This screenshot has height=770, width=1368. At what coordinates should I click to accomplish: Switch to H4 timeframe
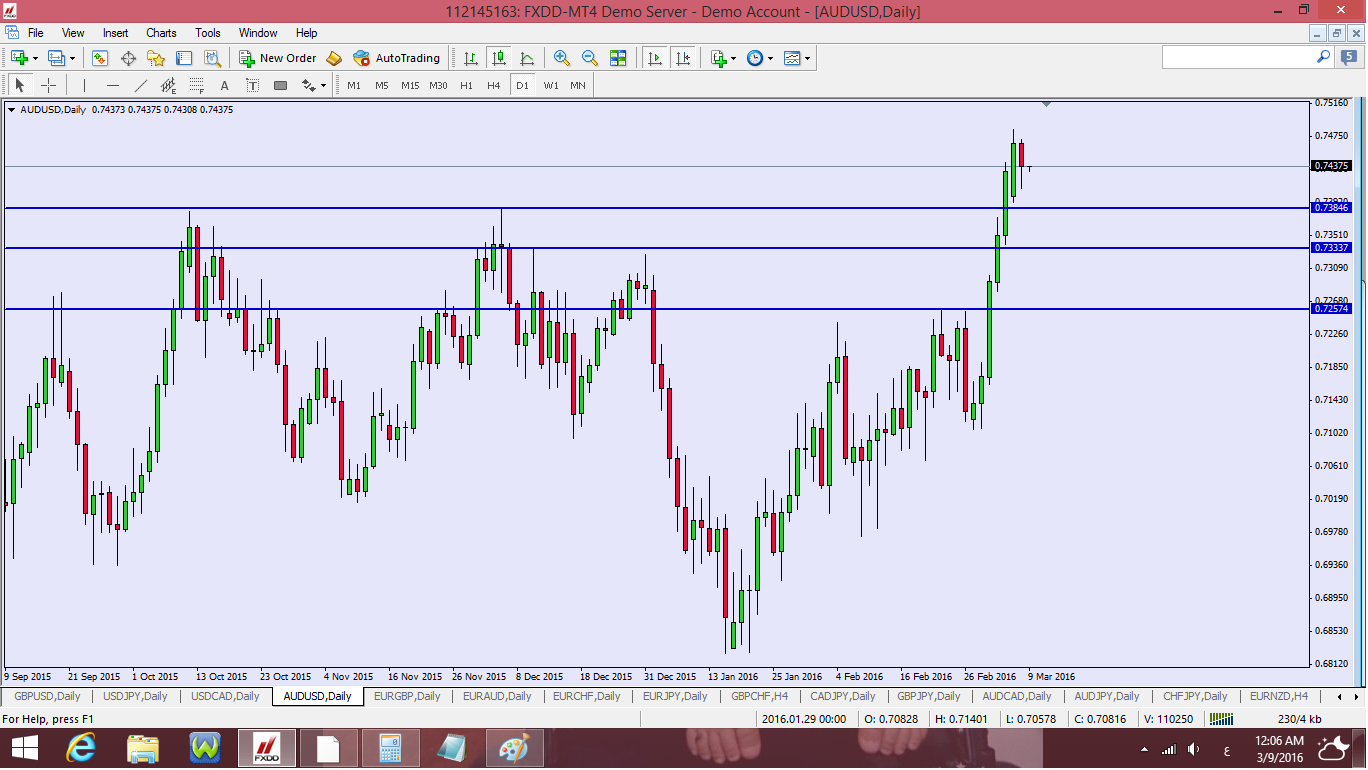pyautogui.click(x=494, y=85)
